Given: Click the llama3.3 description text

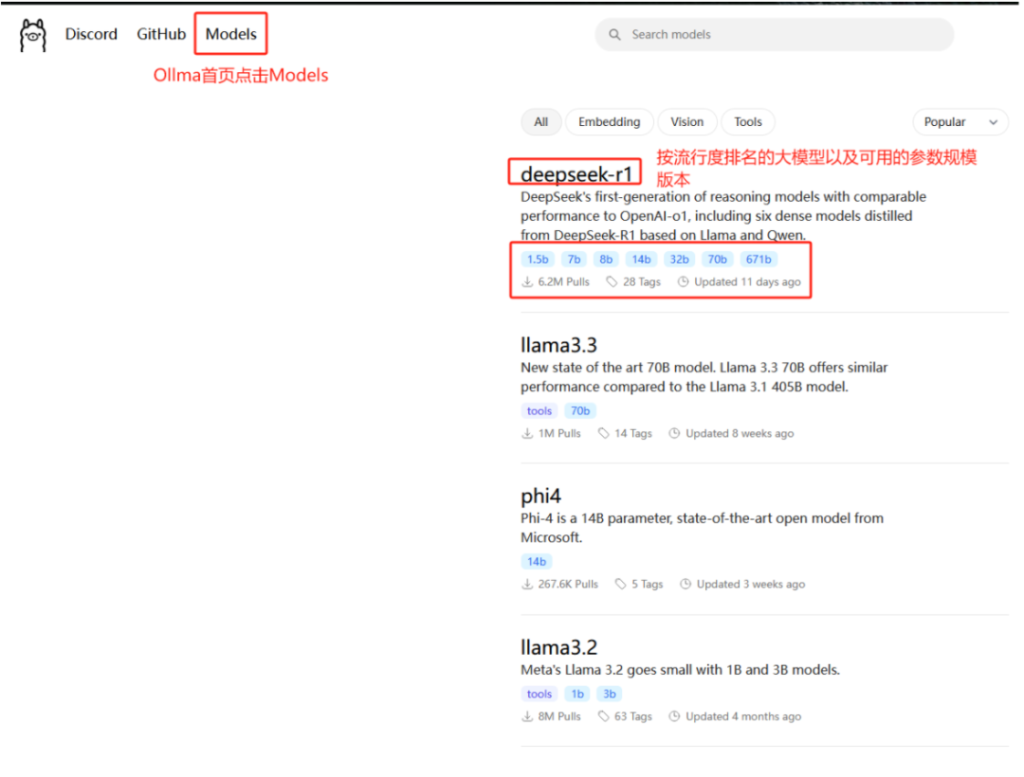Looking at the screenshot, I should coord(704,377).
